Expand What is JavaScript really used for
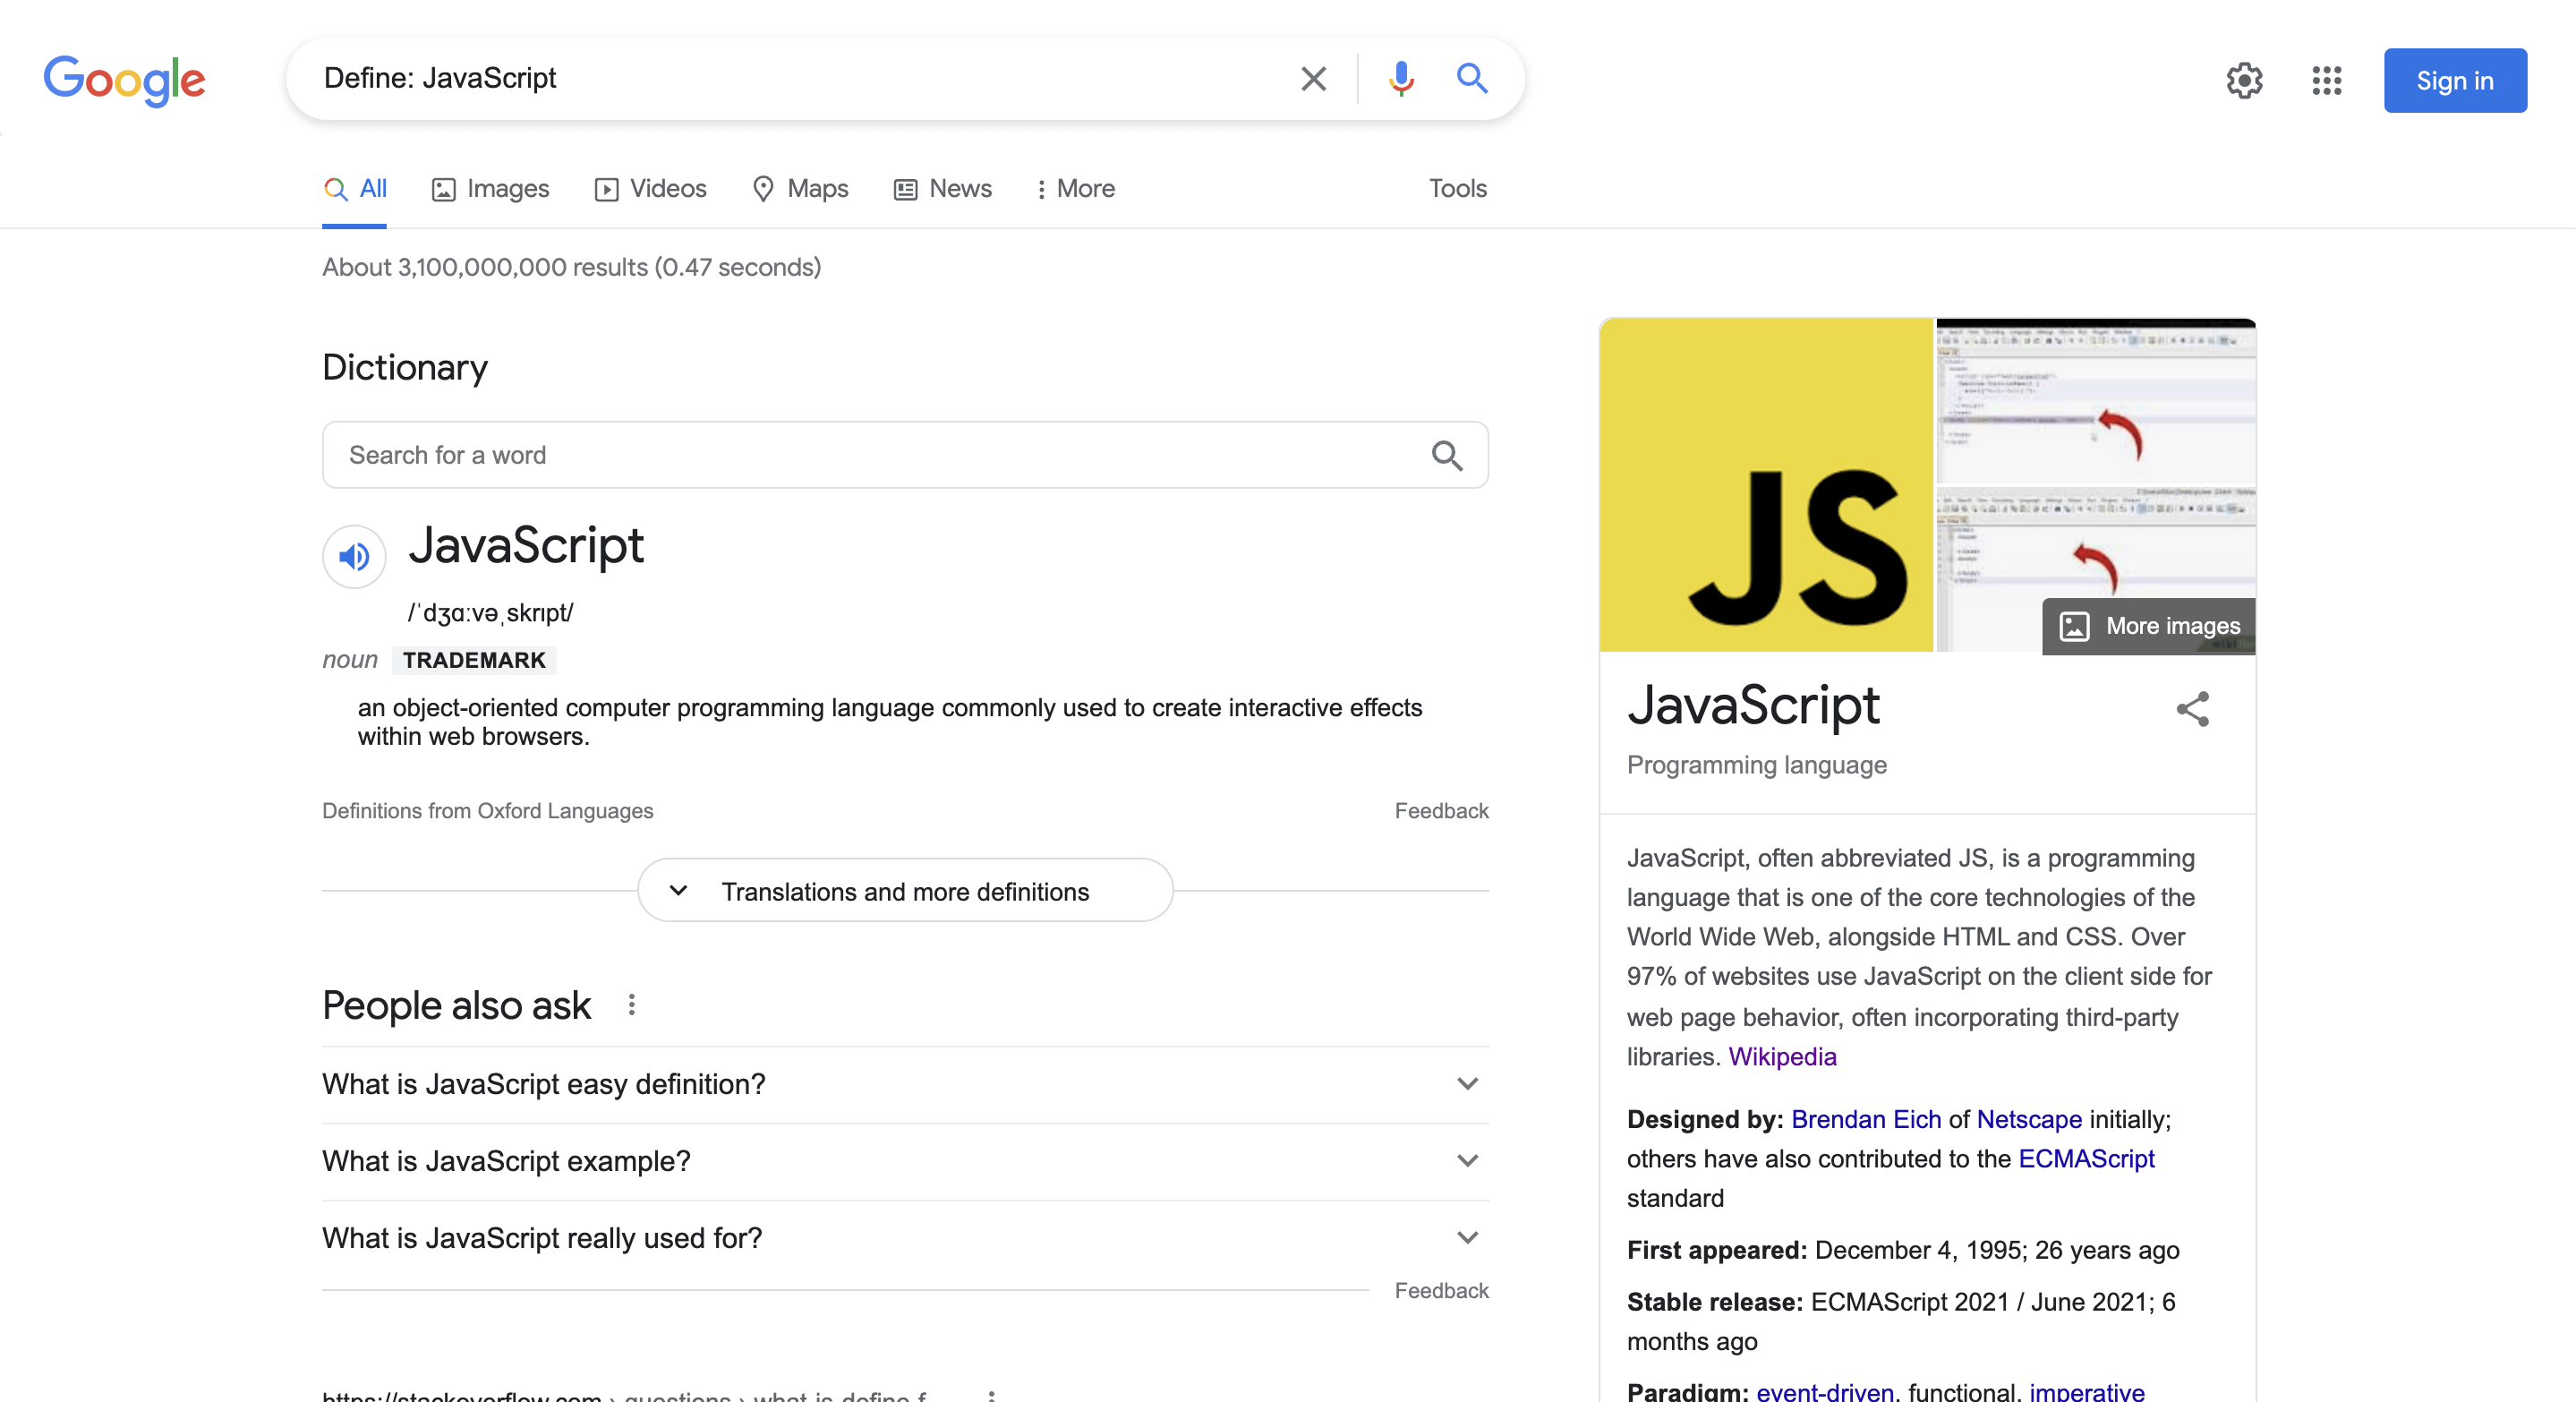 coord(1466,1238)
